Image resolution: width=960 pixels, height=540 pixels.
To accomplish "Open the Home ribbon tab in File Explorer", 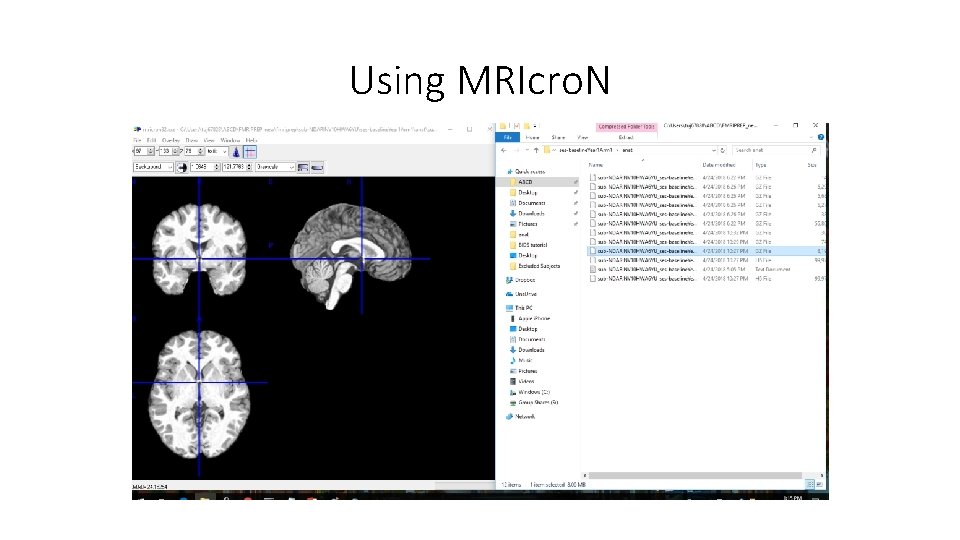I will (533, 138).
